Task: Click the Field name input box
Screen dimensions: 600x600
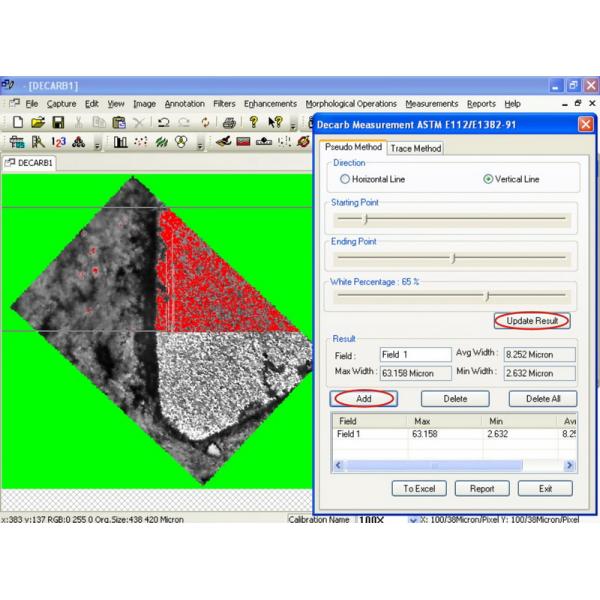Action: [x=415, y=355]
